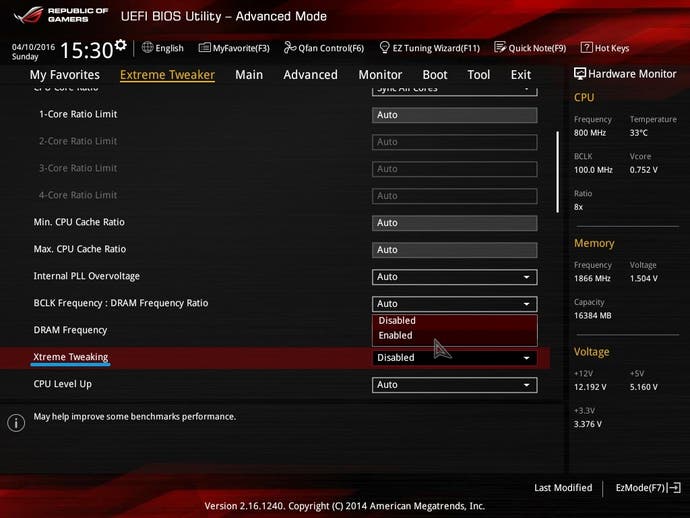Open Xtreme Tweaking dropdown
690x518 pixels.
455,358
